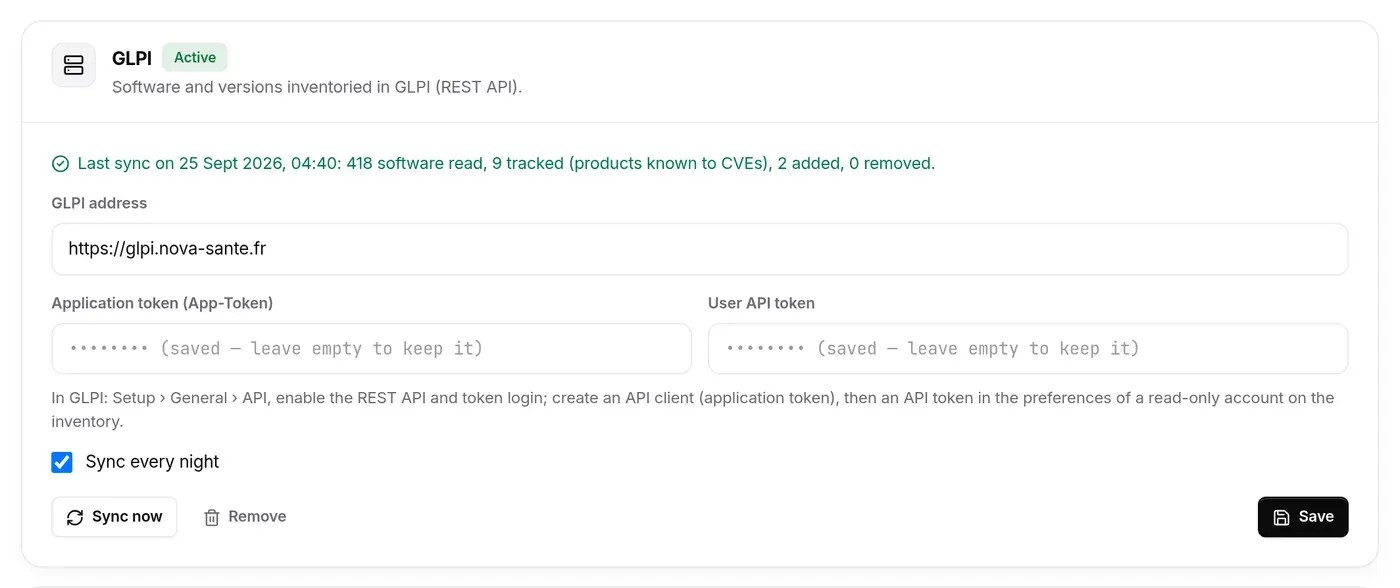Click the Sync now button text
1400x588 pixels.
pyautogui.click(x=127, y=517)
